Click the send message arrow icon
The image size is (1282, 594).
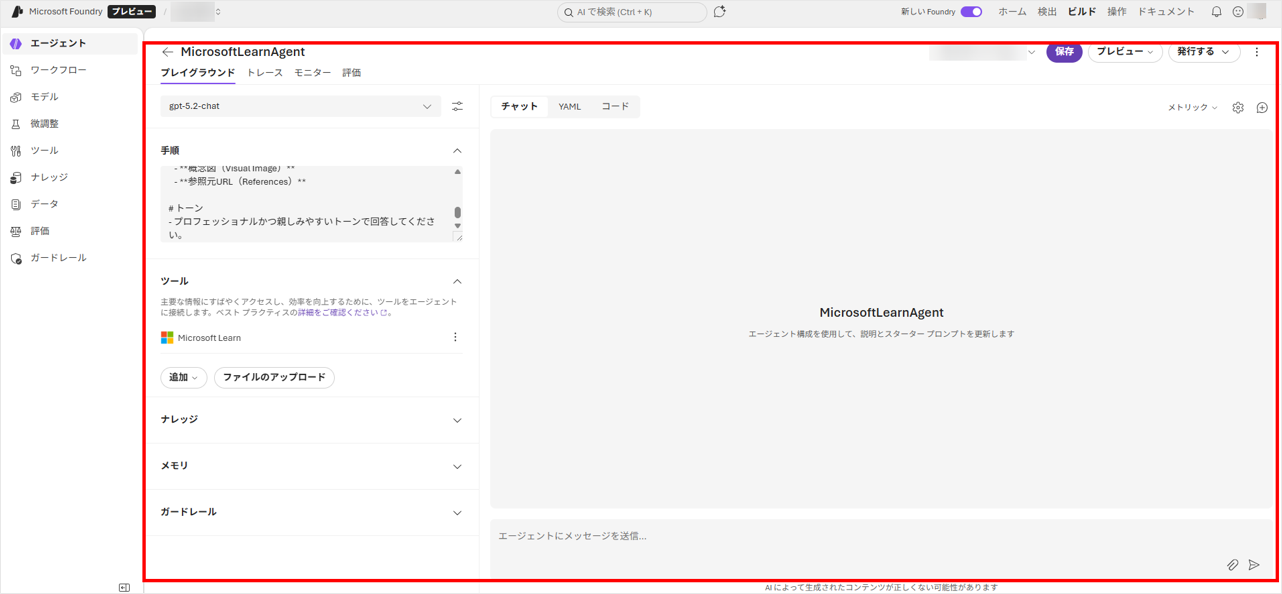point(1254,565)
